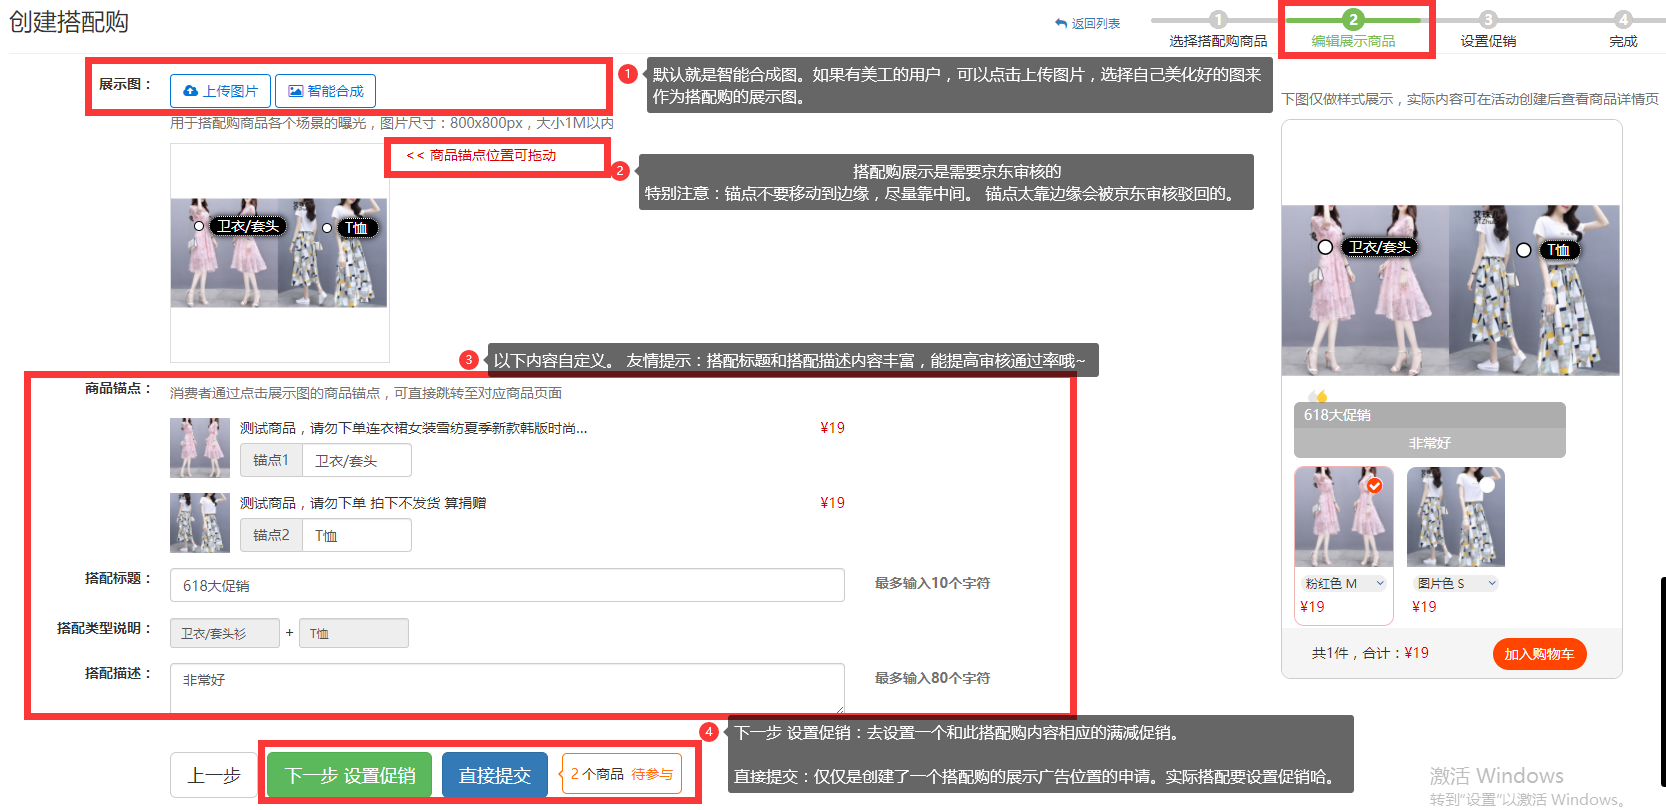Click the 直接提交 blue button
The height and width of the screenshot is (810, 1666).
click(494, 775)
